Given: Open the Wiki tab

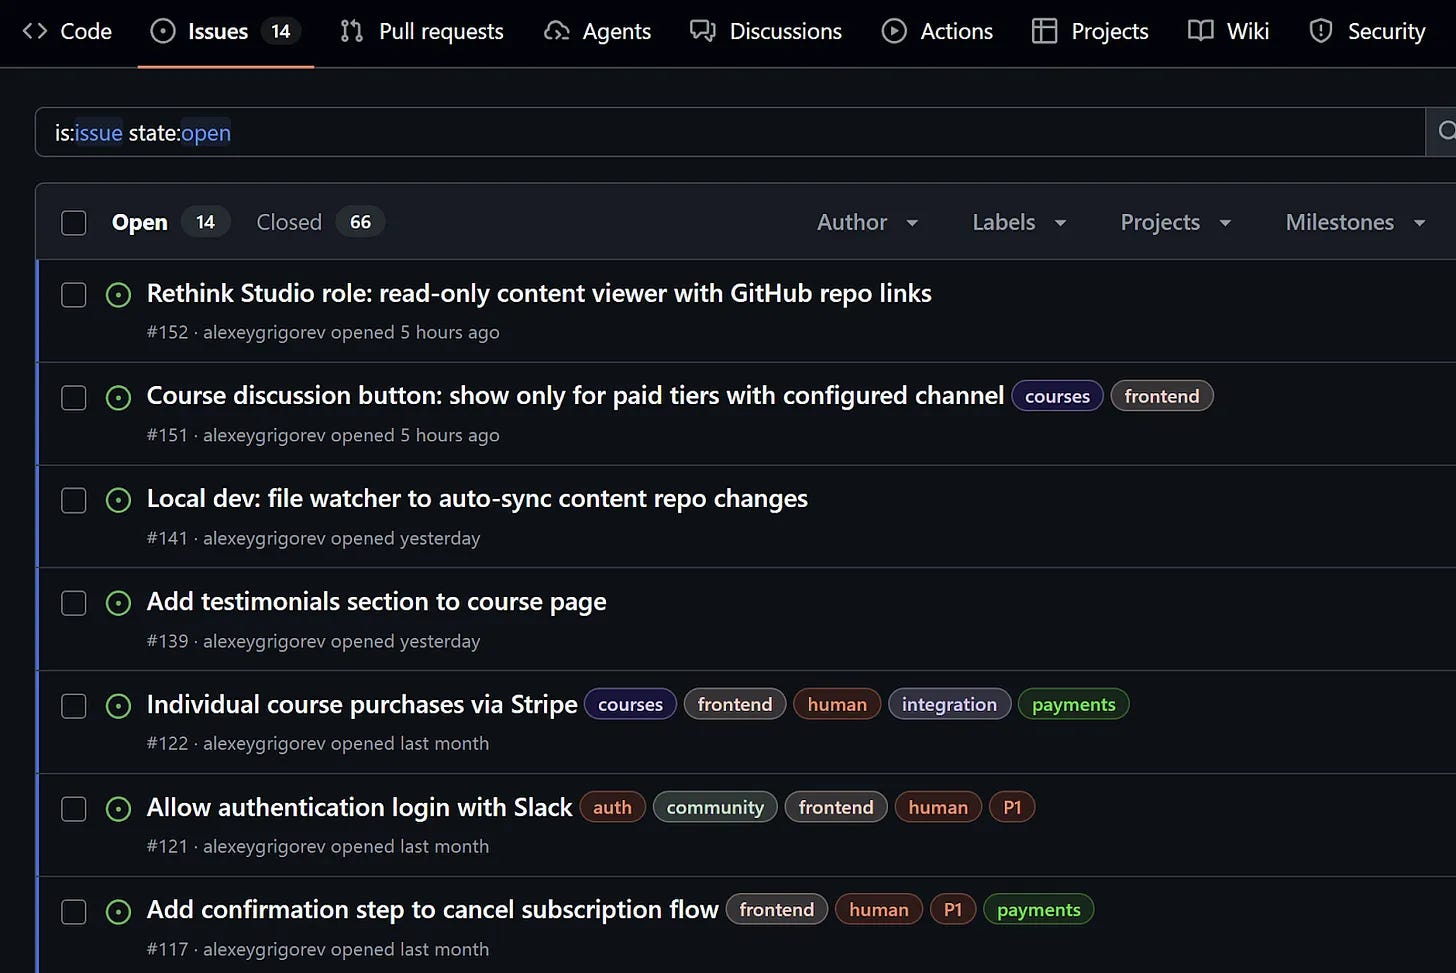Looking at the screenshot, I should pyautogui.click(x=1229, y=31).
